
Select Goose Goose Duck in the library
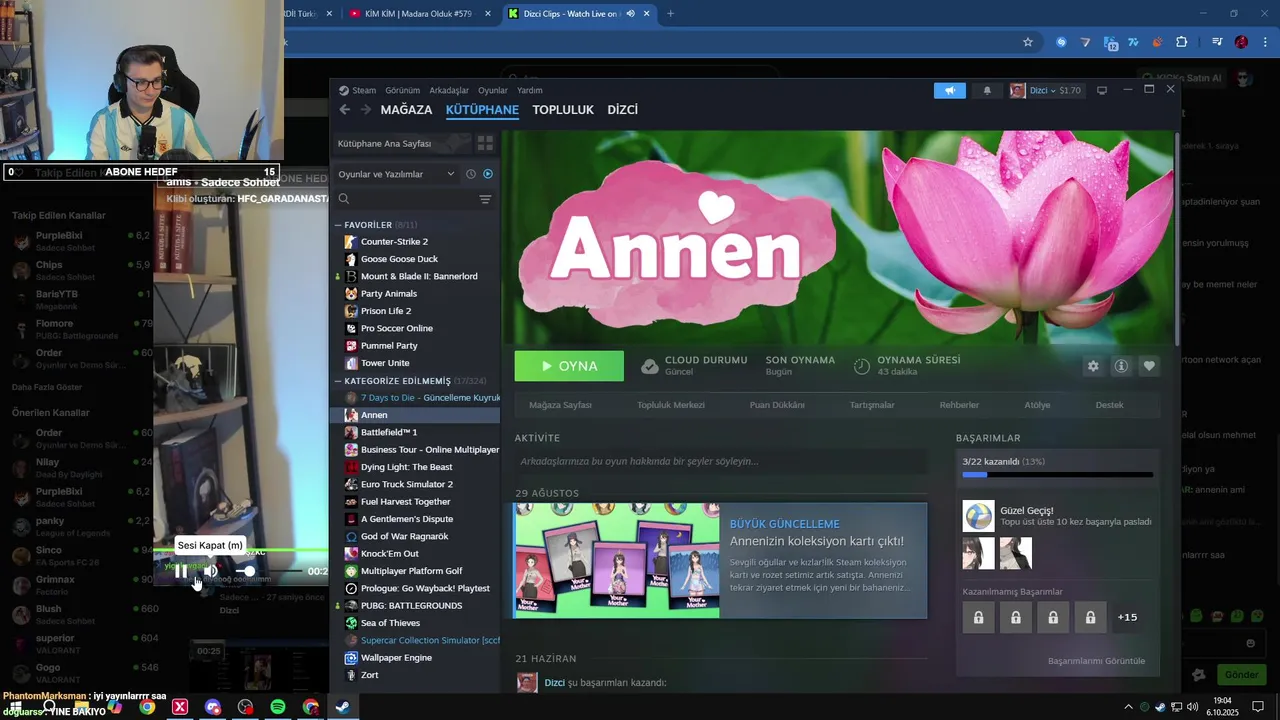coord(399,259)
